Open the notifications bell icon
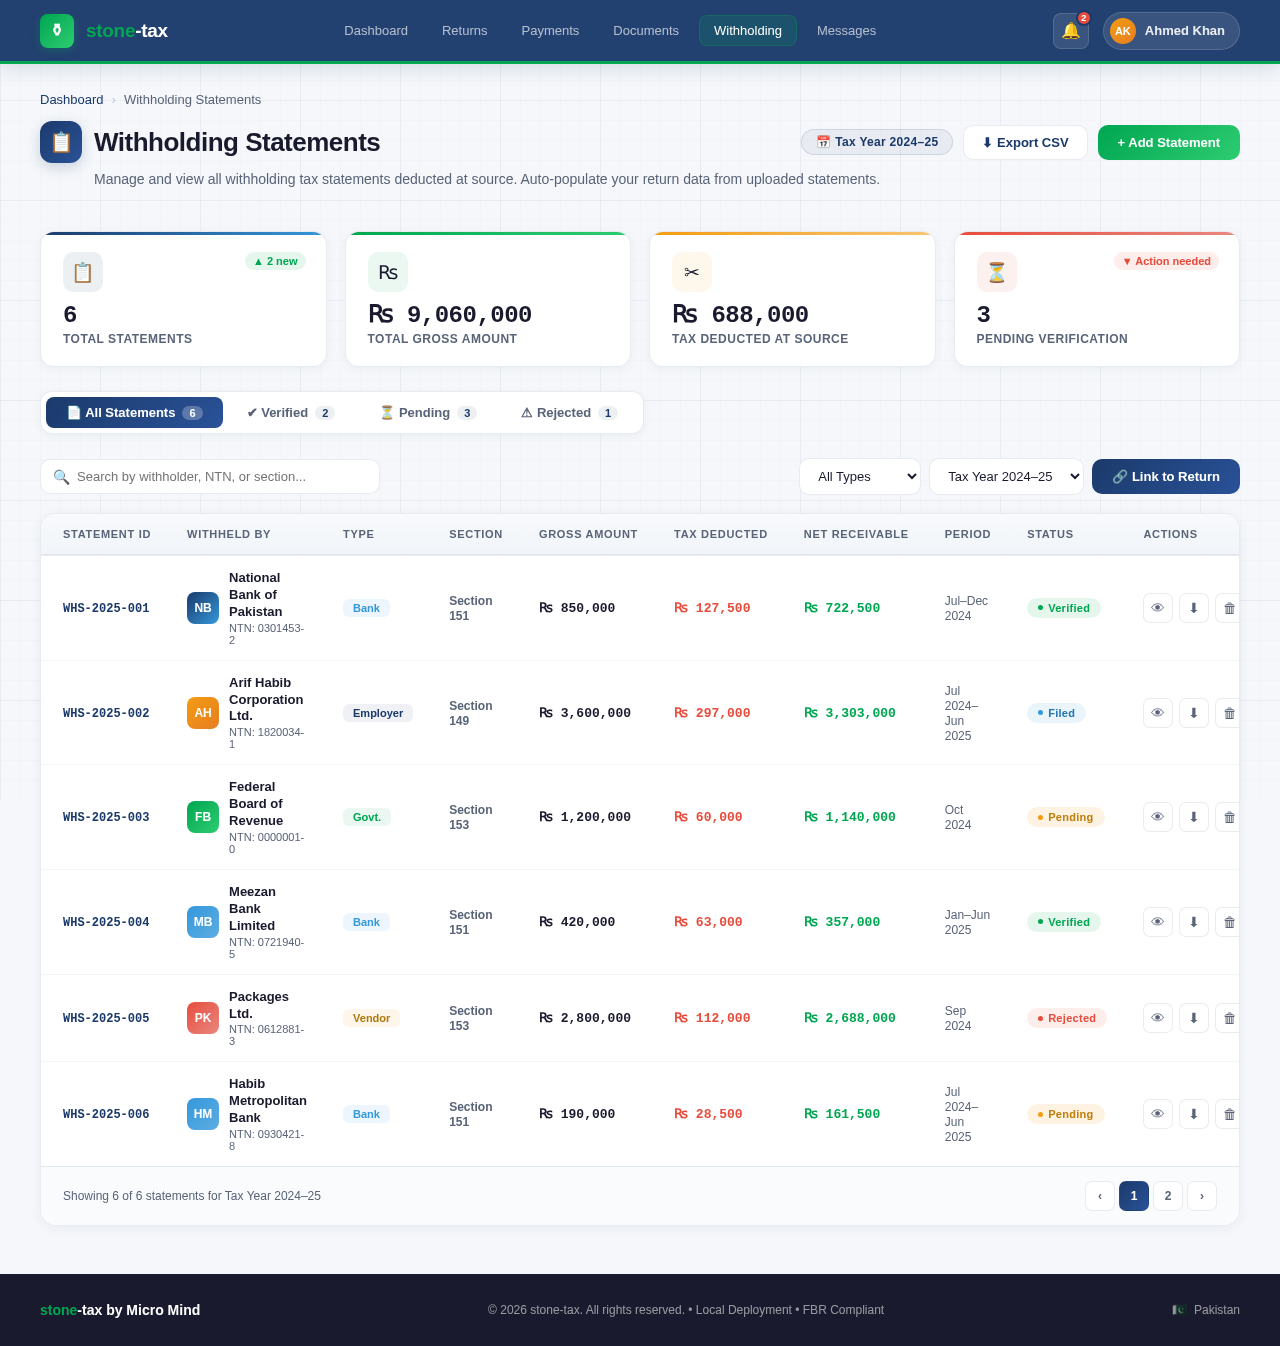1280x1346 pixels. pyautogui.click(x=1070, y=31)
